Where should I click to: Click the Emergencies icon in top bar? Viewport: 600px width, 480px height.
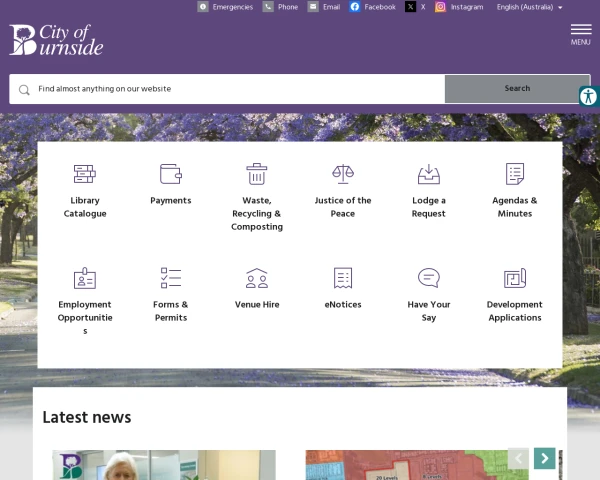point(203,7)
